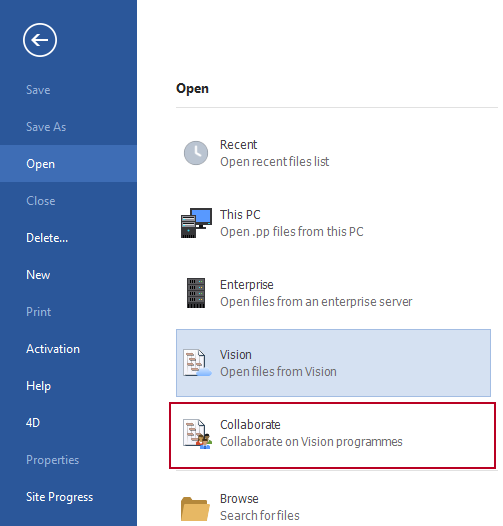Click the Browse folder icon

click(195, 509)
